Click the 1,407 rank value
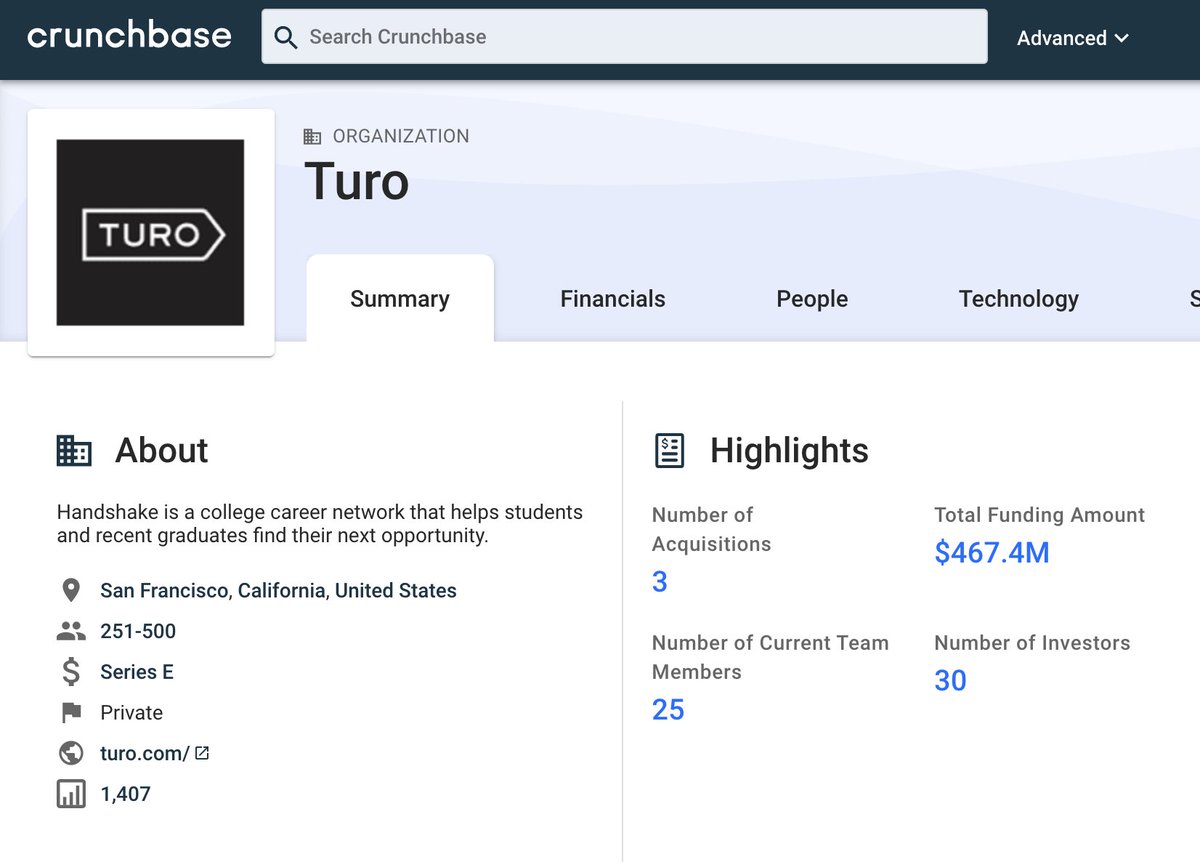Screen dimensions: 1200x862 pos(125,794)
